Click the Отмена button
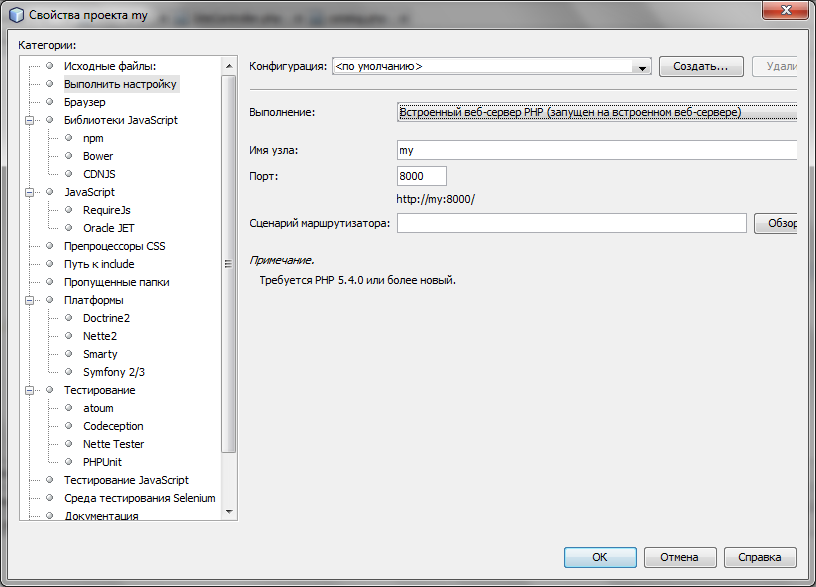Viewport: 816px width, 587px height. (678, 557)
